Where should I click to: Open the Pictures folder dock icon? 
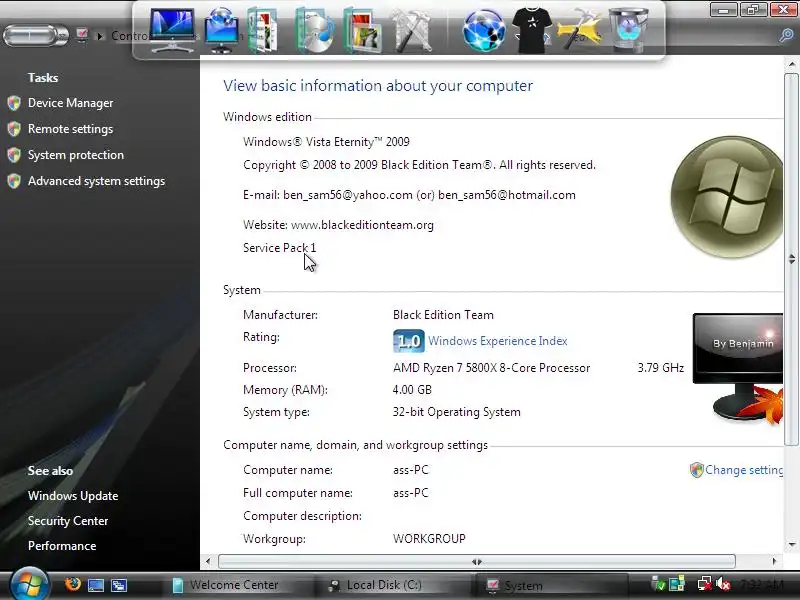(362, 32)
